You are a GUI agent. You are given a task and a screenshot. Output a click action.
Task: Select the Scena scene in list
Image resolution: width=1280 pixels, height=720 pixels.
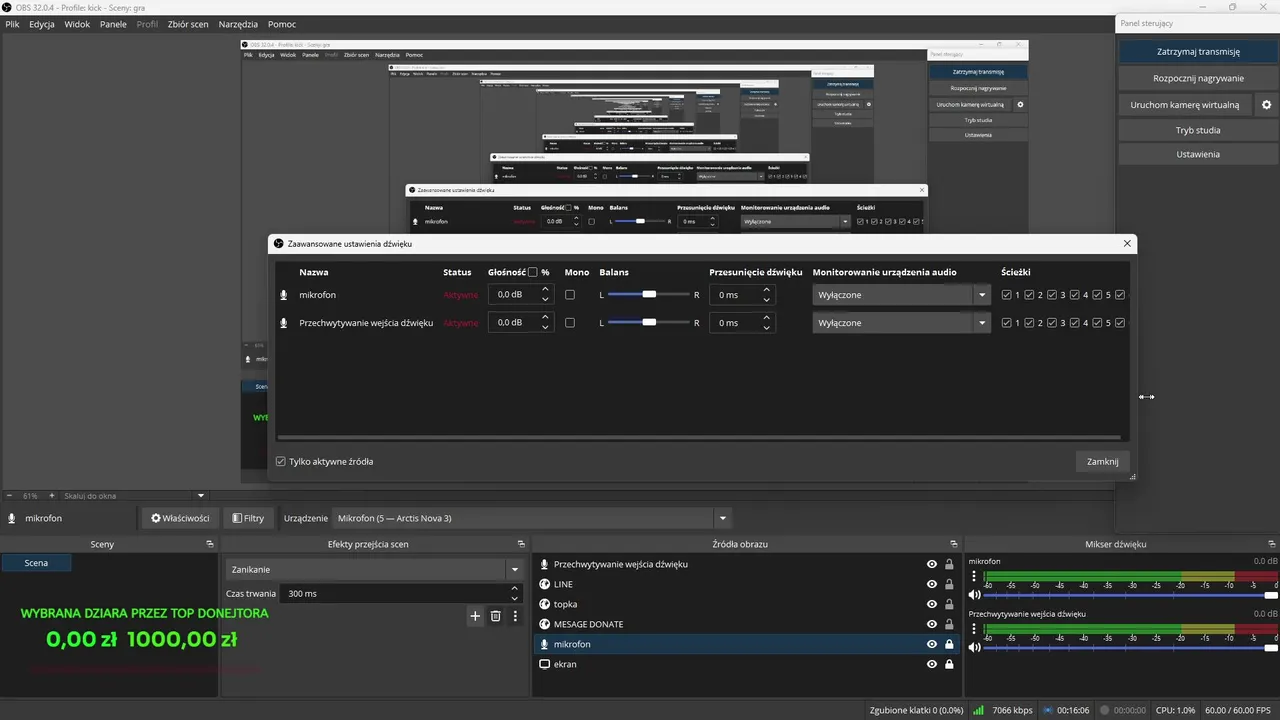(x=37, y=563)
